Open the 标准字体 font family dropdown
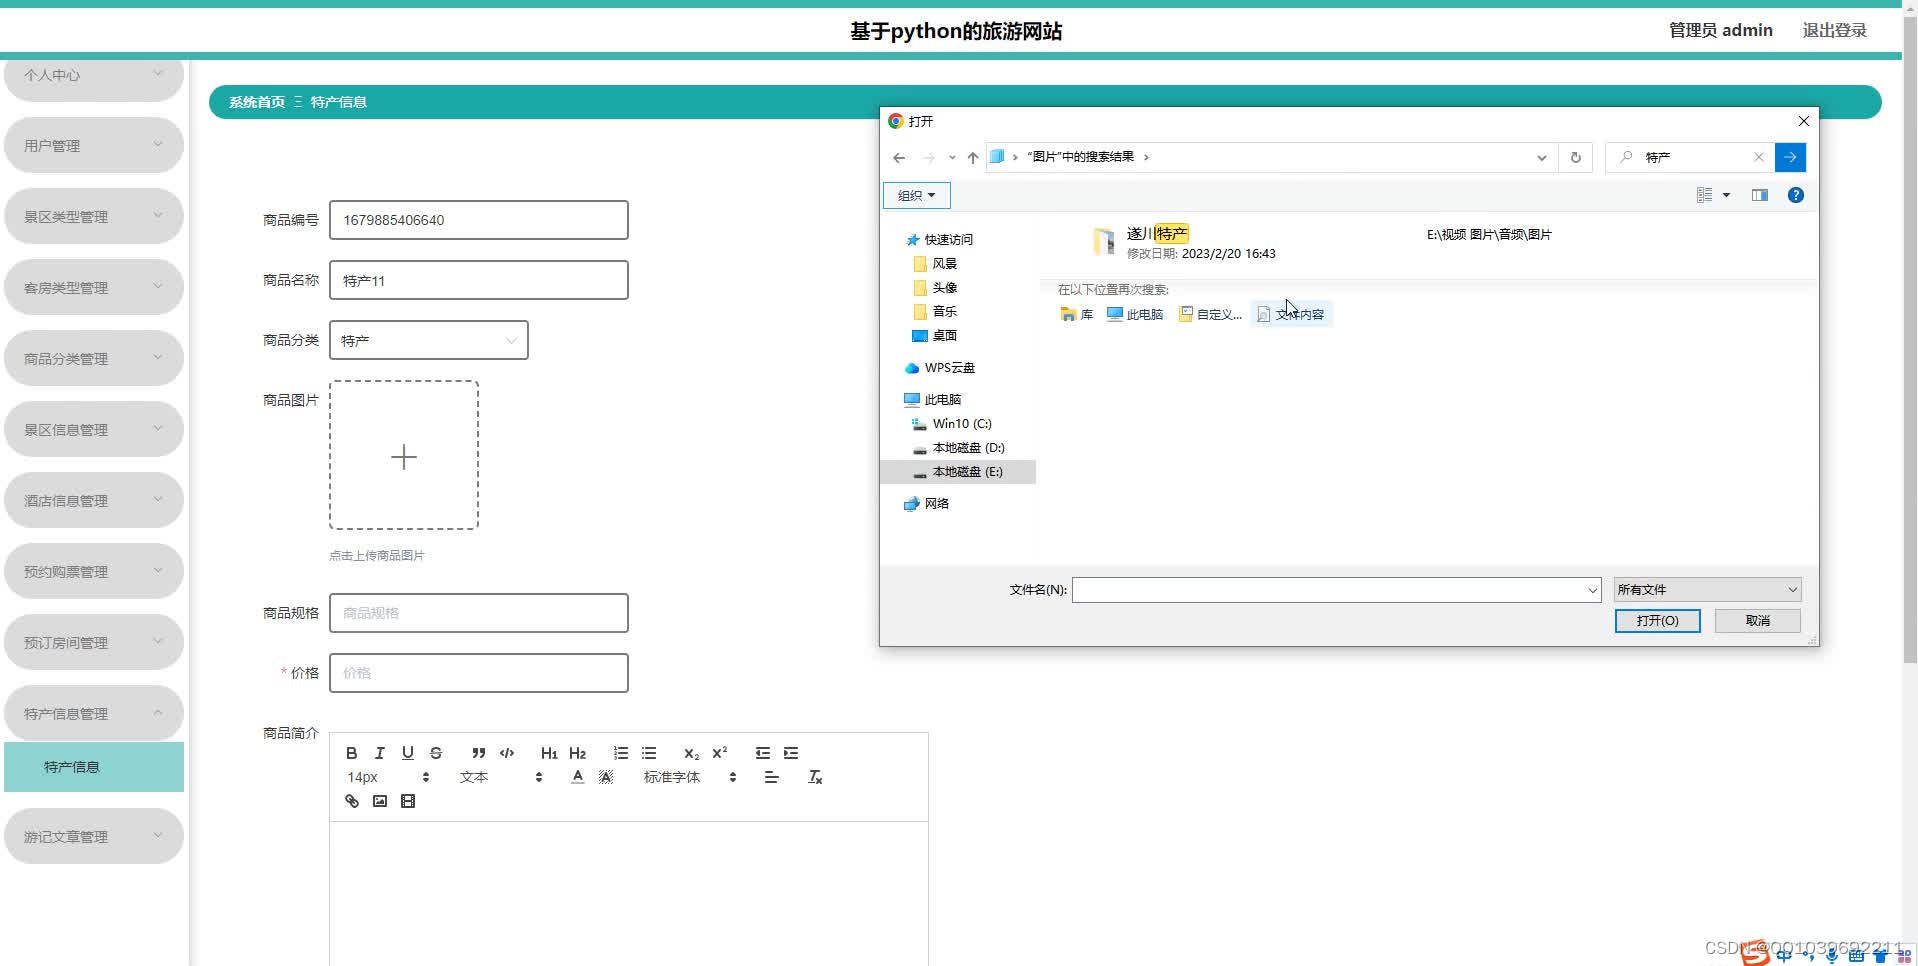Image resolution: width=1918 pixels, height=966 pixels. [x=690, y=777]
